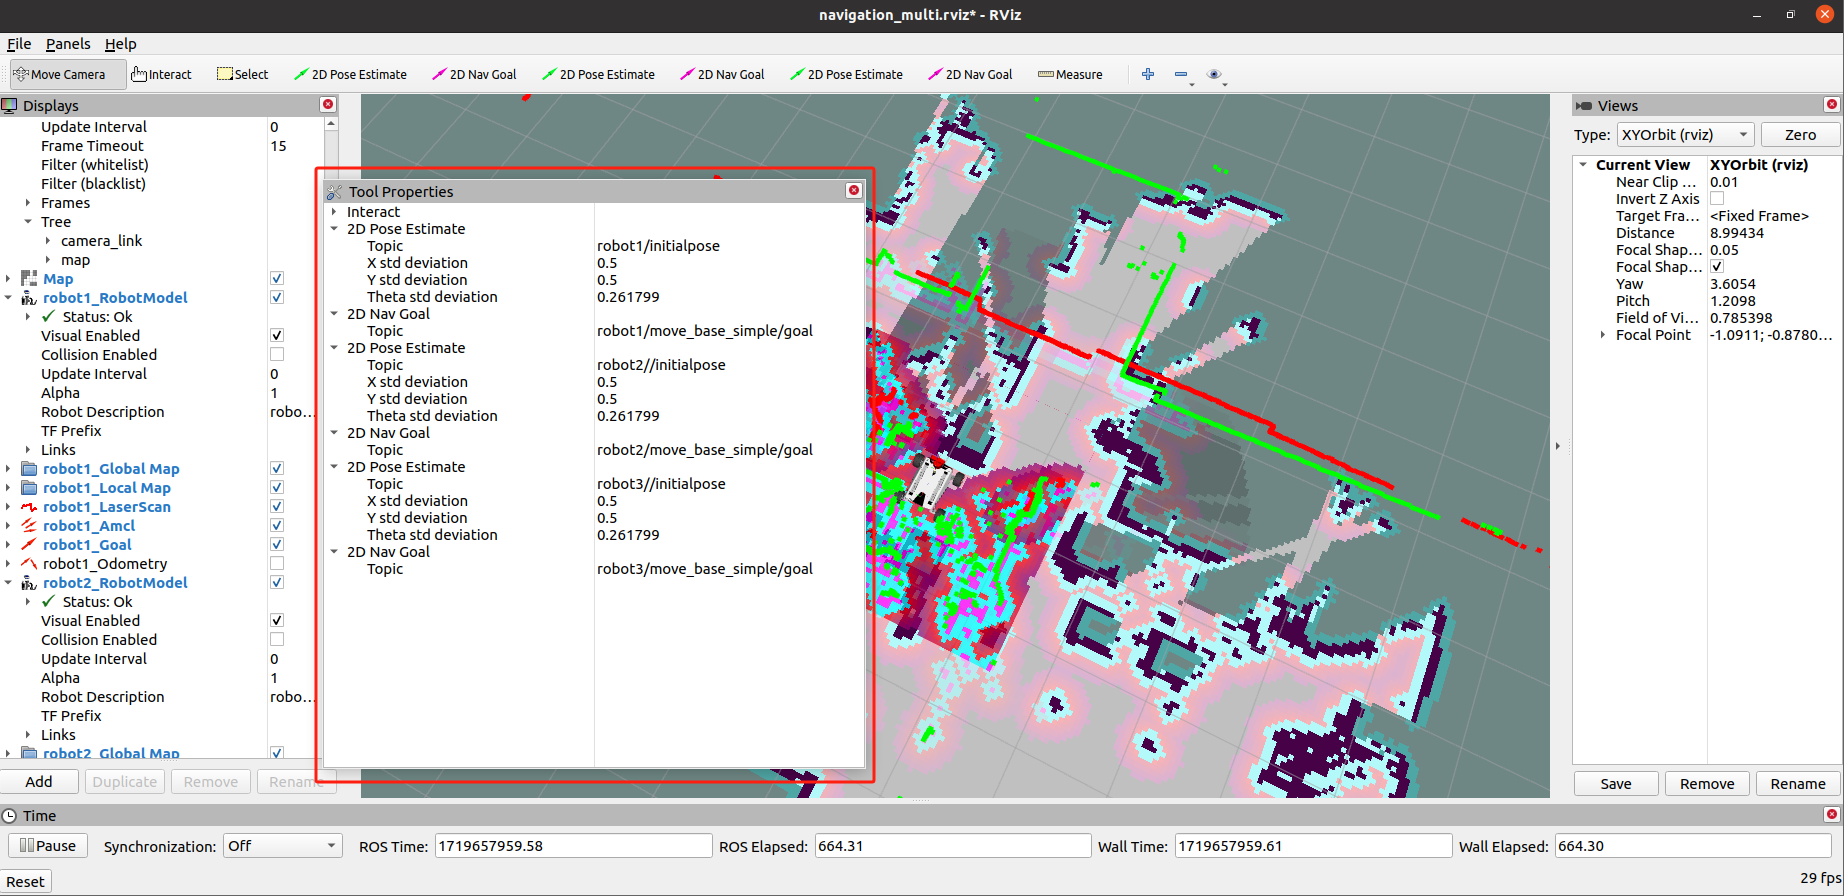Expand the Focal Point property
1844x896 pixels.
1603,334
